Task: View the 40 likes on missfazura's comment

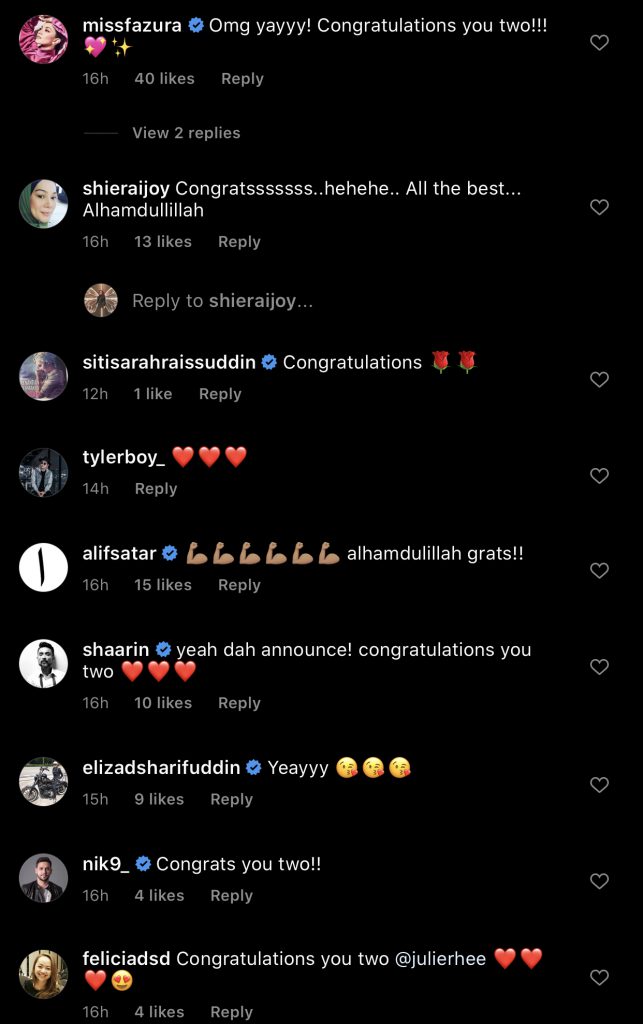Action: (164, 79)
